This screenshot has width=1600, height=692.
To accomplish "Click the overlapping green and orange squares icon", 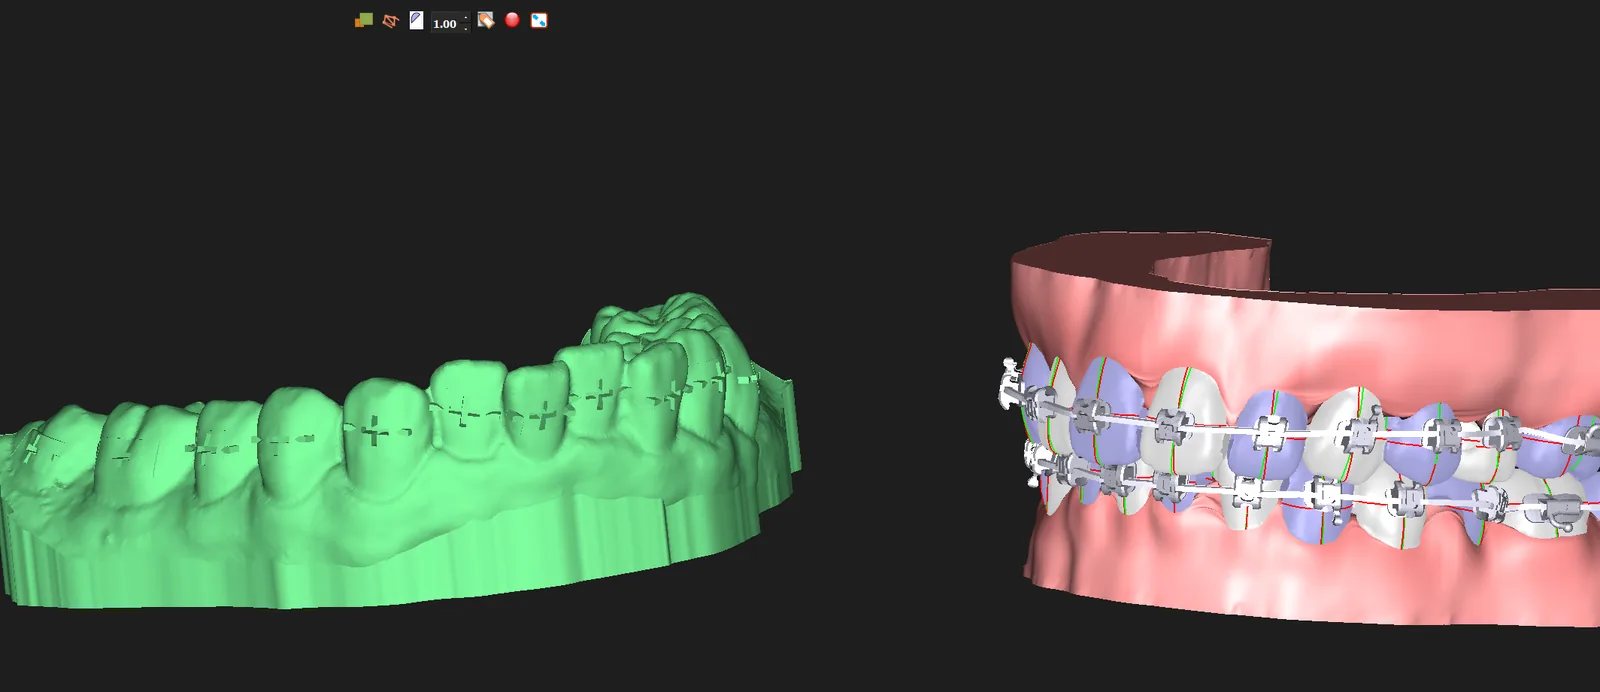I will click(364, 20).
